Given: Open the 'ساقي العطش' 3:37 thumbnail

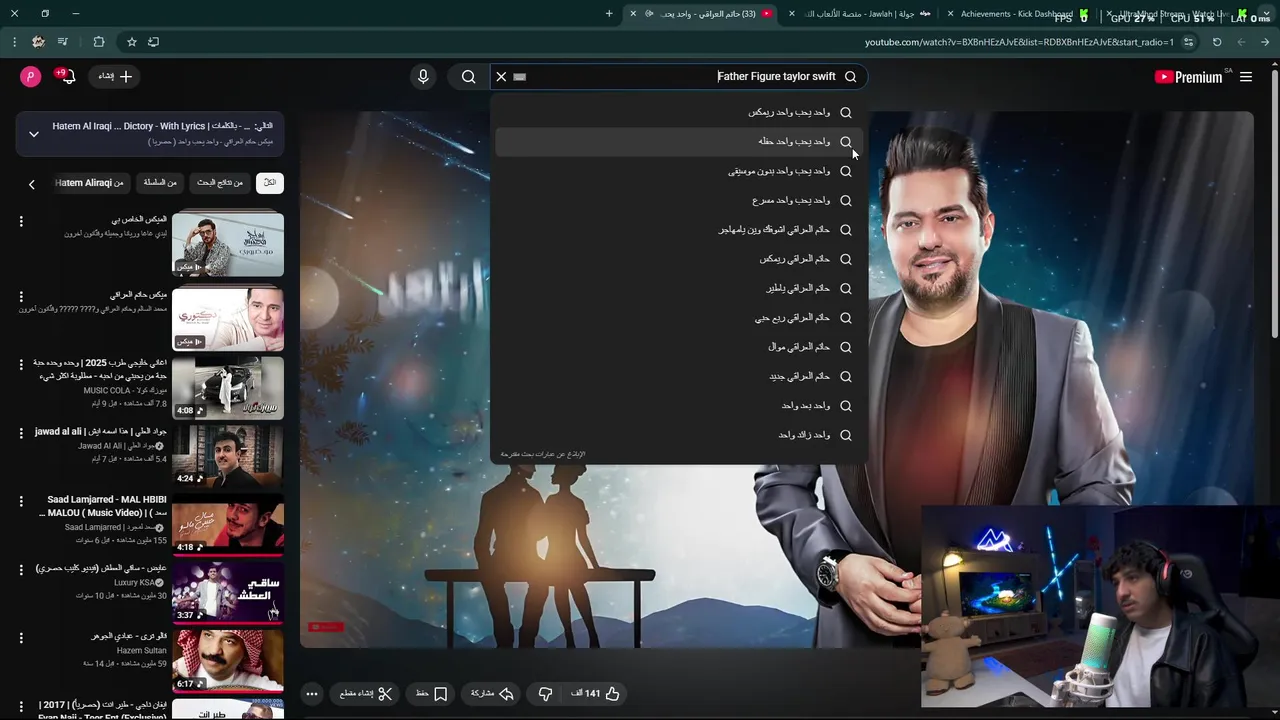Looking at the screenshot, I should [x=228, y=592].
